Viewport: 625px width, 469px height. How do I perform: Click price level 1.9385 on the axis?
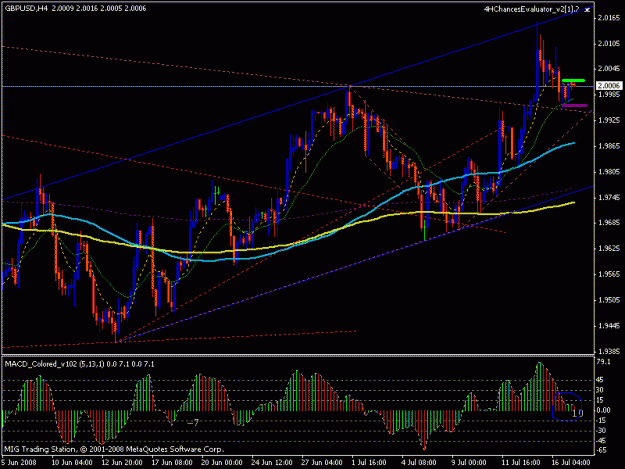click(609, 351)
